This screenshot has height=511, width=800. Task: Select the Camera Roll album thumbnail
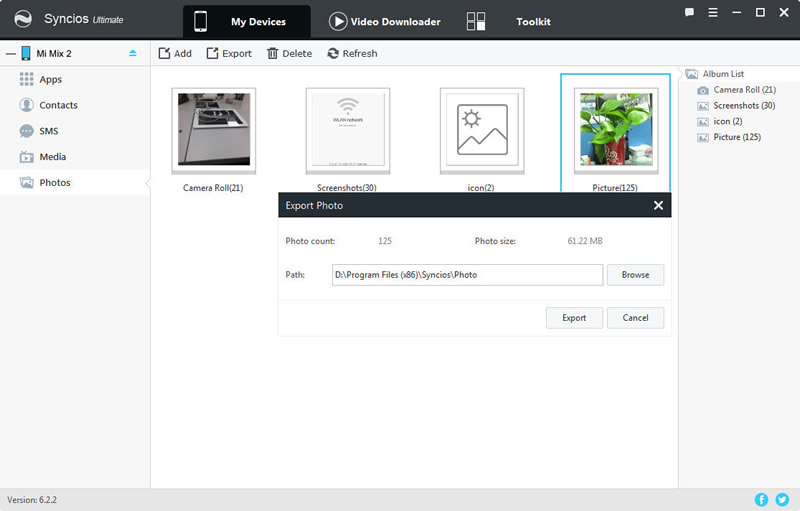[x=214, y=131]
